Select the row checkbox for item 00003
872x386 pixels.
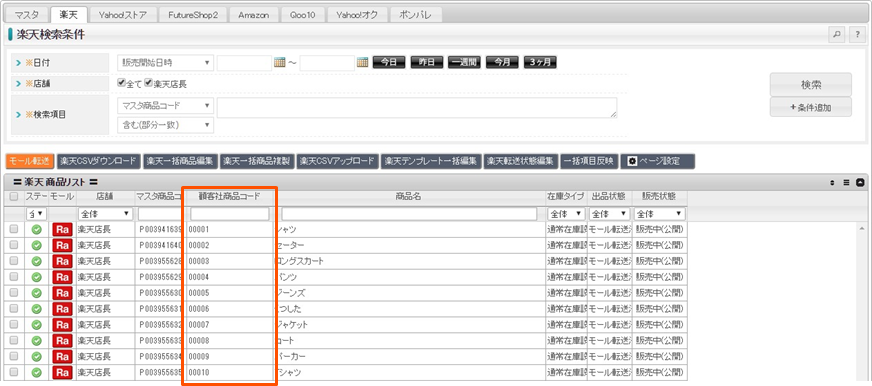14,261
